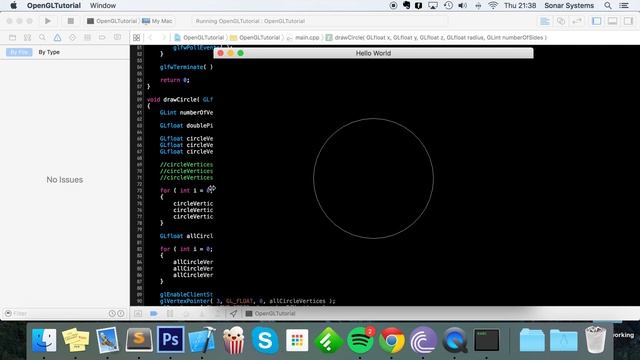The height and width of the screenshot is (360, 640).
Task: Toggle the debug area visibility
Action: (x=612, y=21)
